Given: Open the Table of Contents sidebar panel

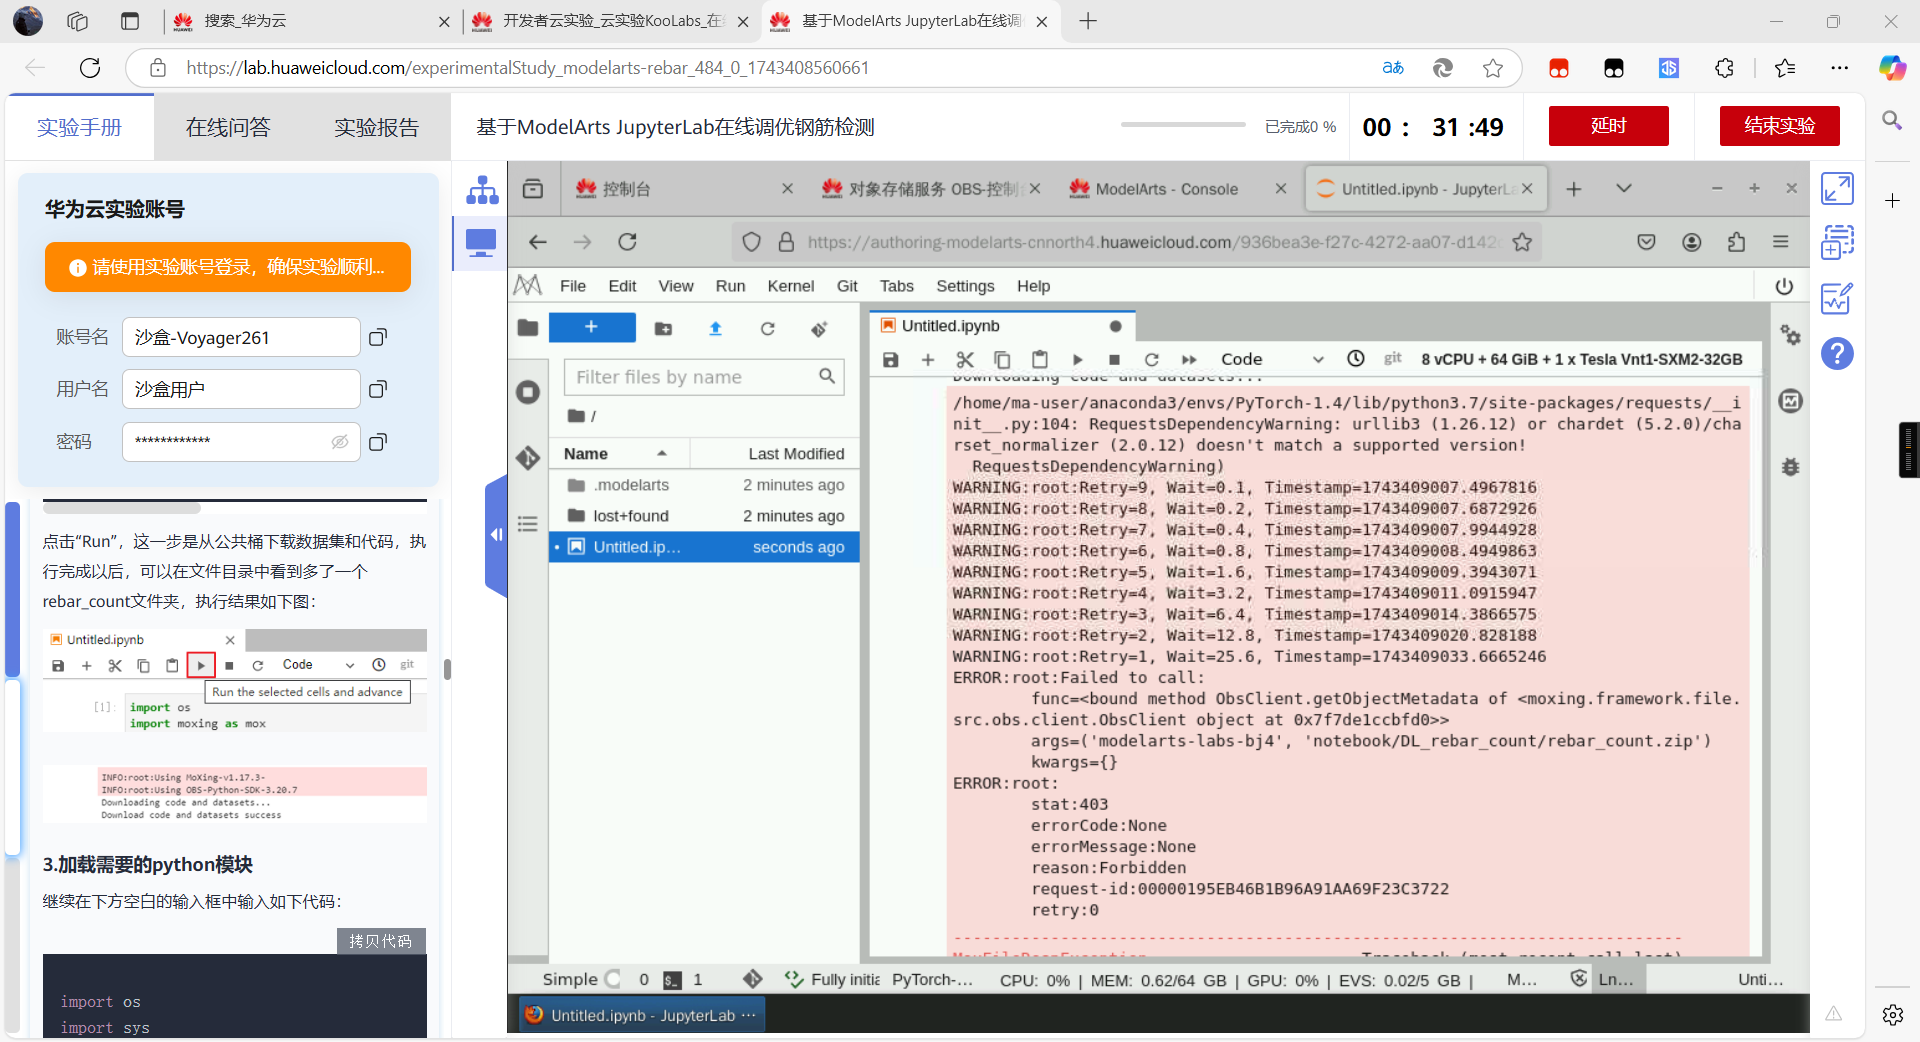Looking at the screenshot, I should tap(528, 523).
